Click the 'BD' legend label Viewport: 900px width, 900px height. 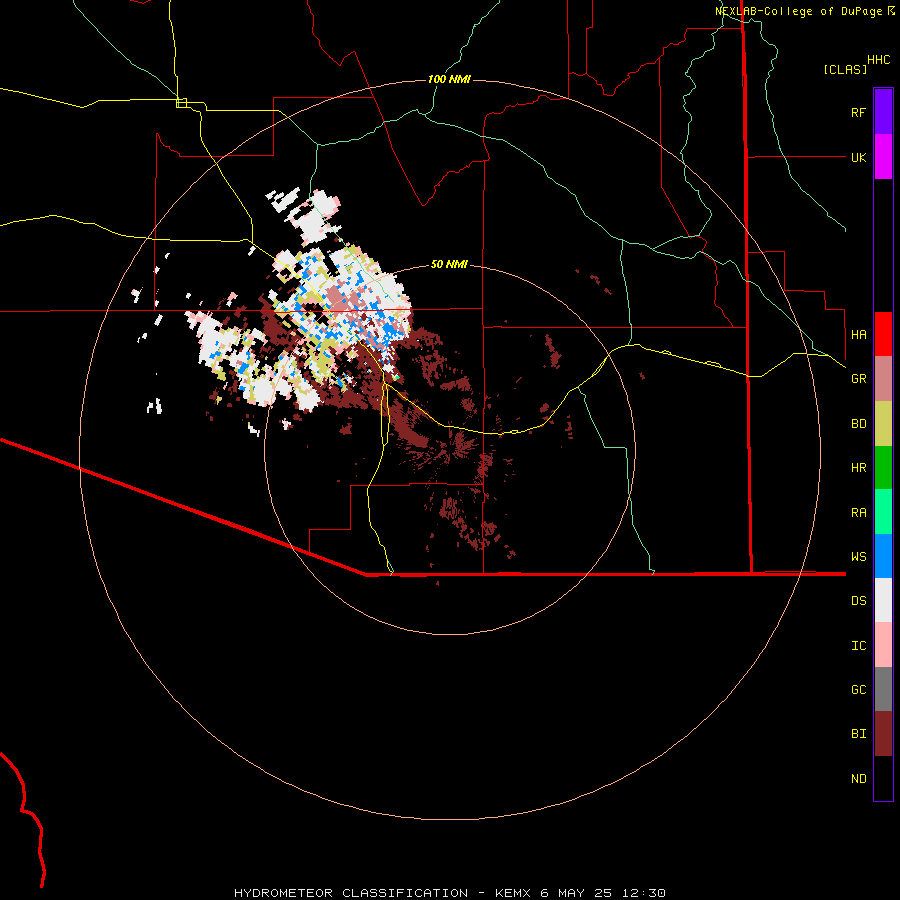858,424
